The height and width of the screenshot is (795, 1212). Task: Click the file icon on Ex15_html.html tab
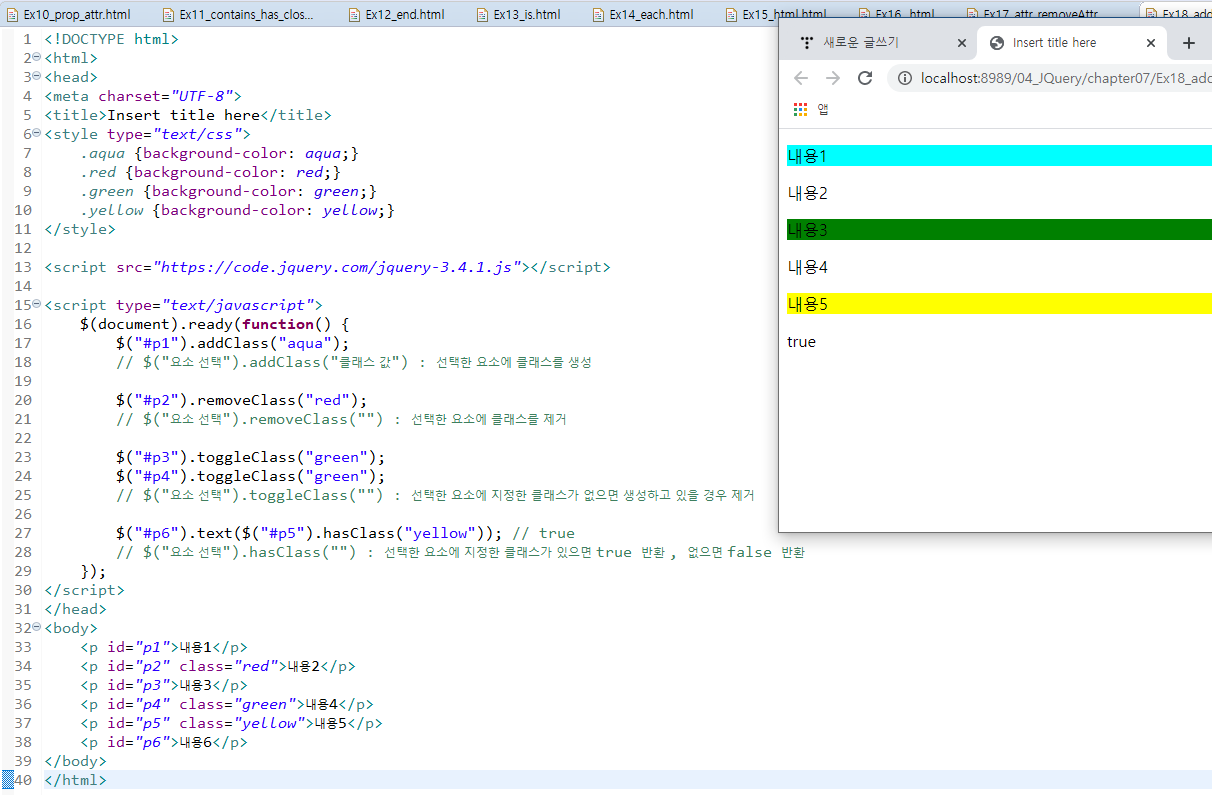click(732, 14)
